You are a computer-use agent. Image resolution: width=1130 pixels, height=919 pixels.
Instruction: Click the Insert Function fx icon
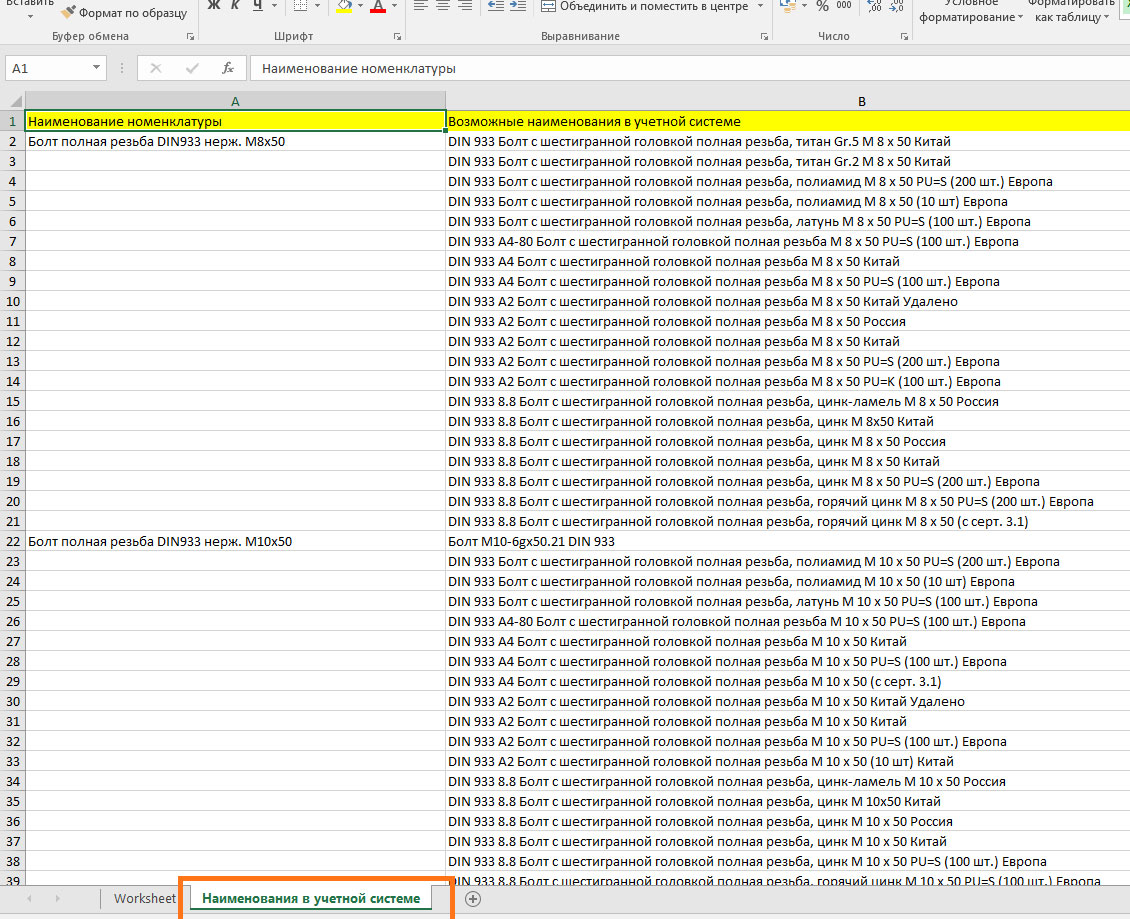pyautogui.click(x=228, y=68)
